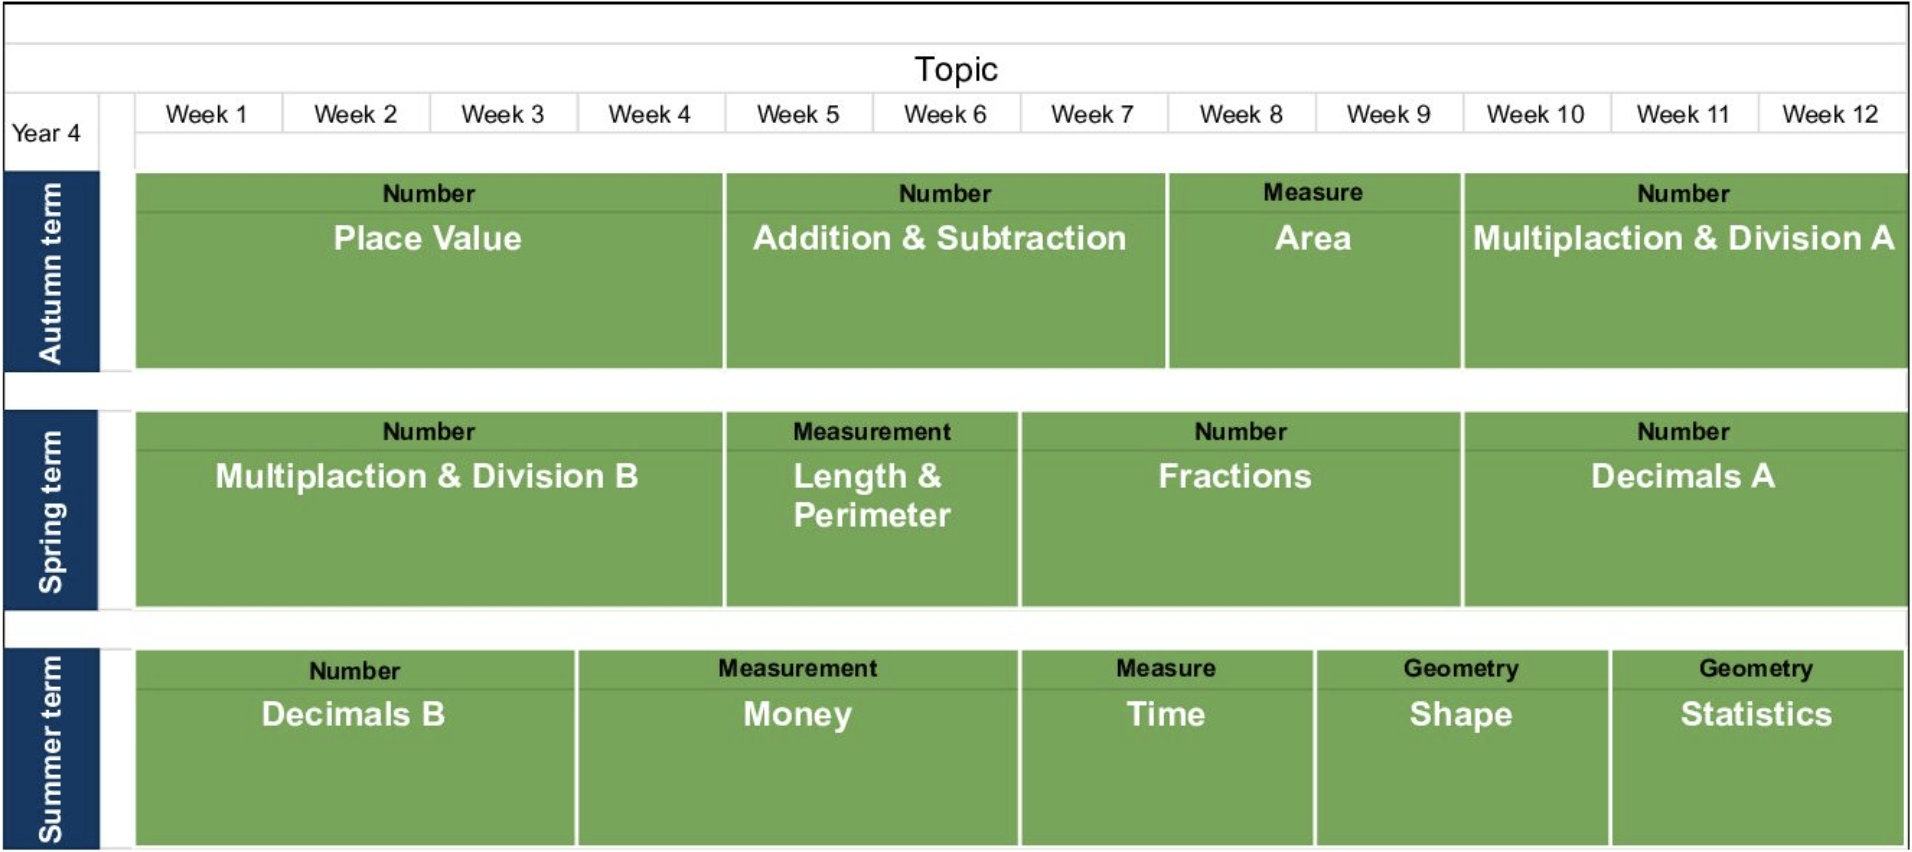1912x852 pixels.
Task: Select the Week 6 column header
Action: click(x=945, y=114)
